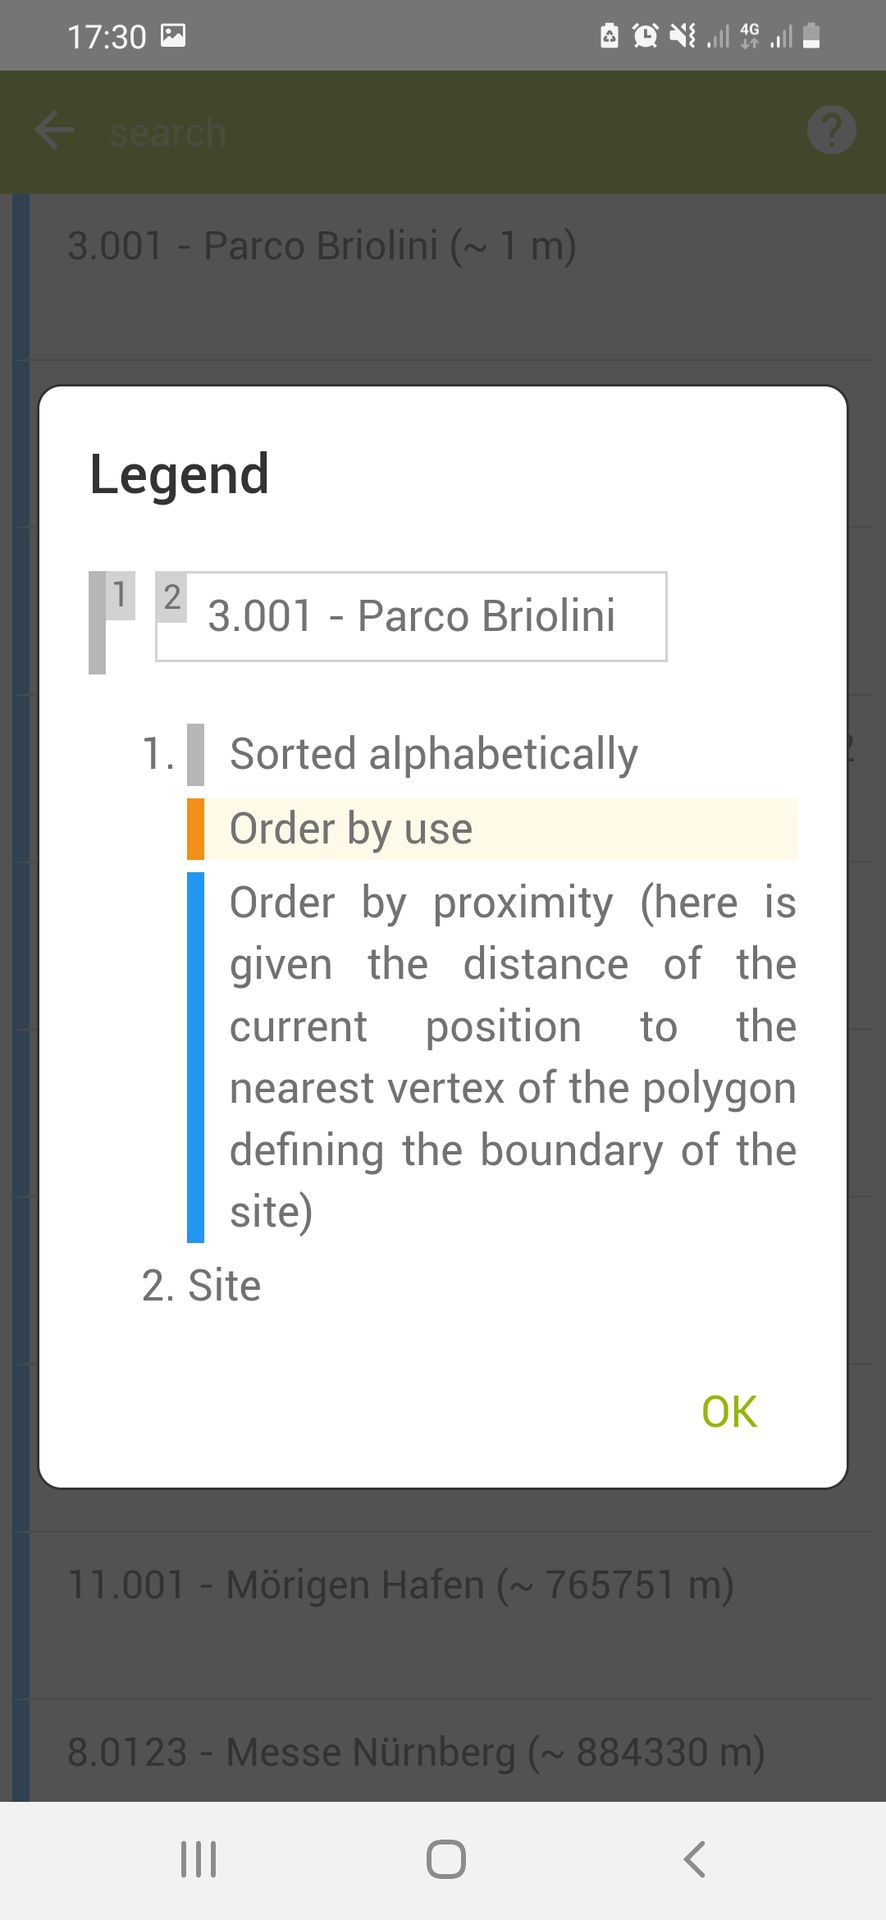The height and width of the screenshot is (1920, 886).
Task: Select the highlighted Order by use row
Action: (x=500, y=829)
